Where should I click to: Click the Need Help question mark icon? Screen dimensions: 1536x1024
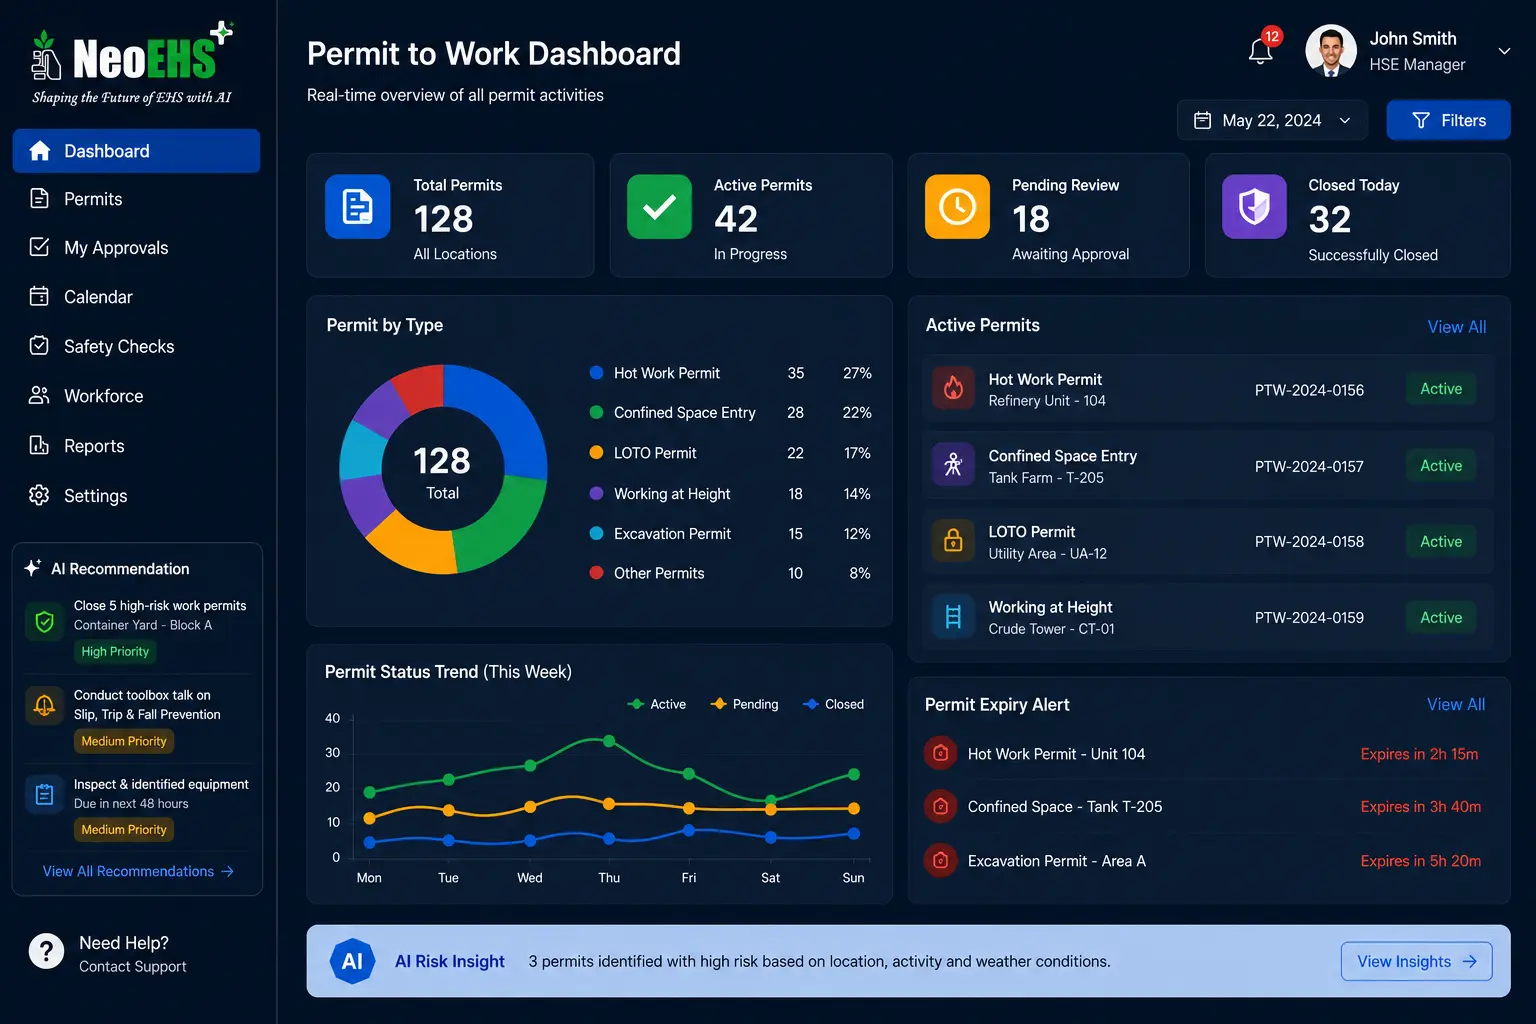tap(46, 951)
